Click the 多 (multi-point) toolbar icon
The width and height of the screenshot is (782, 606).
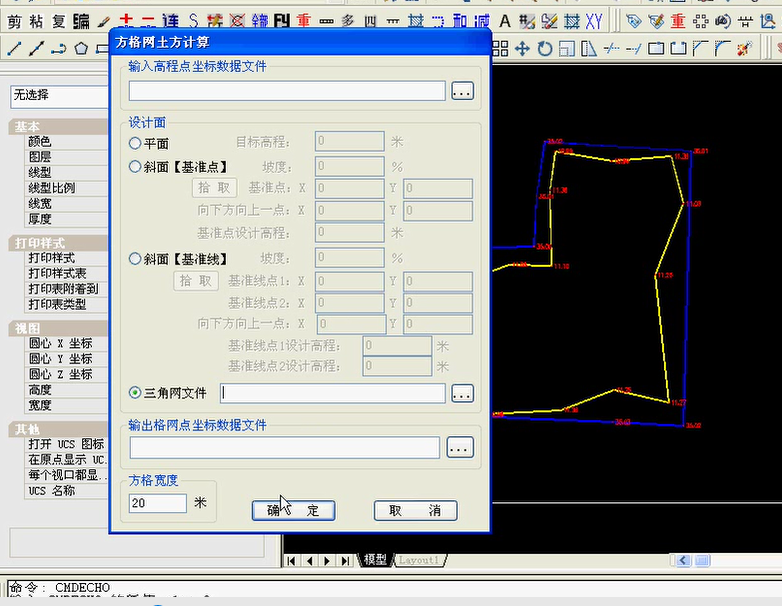click(348, 21)
